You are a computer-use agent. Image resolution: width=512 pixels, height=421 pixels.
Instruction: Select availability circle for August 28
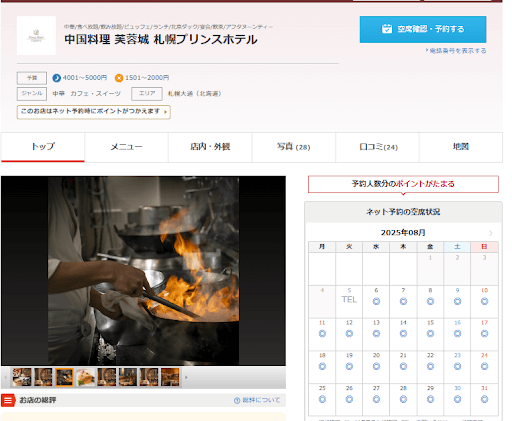[403, 399]
